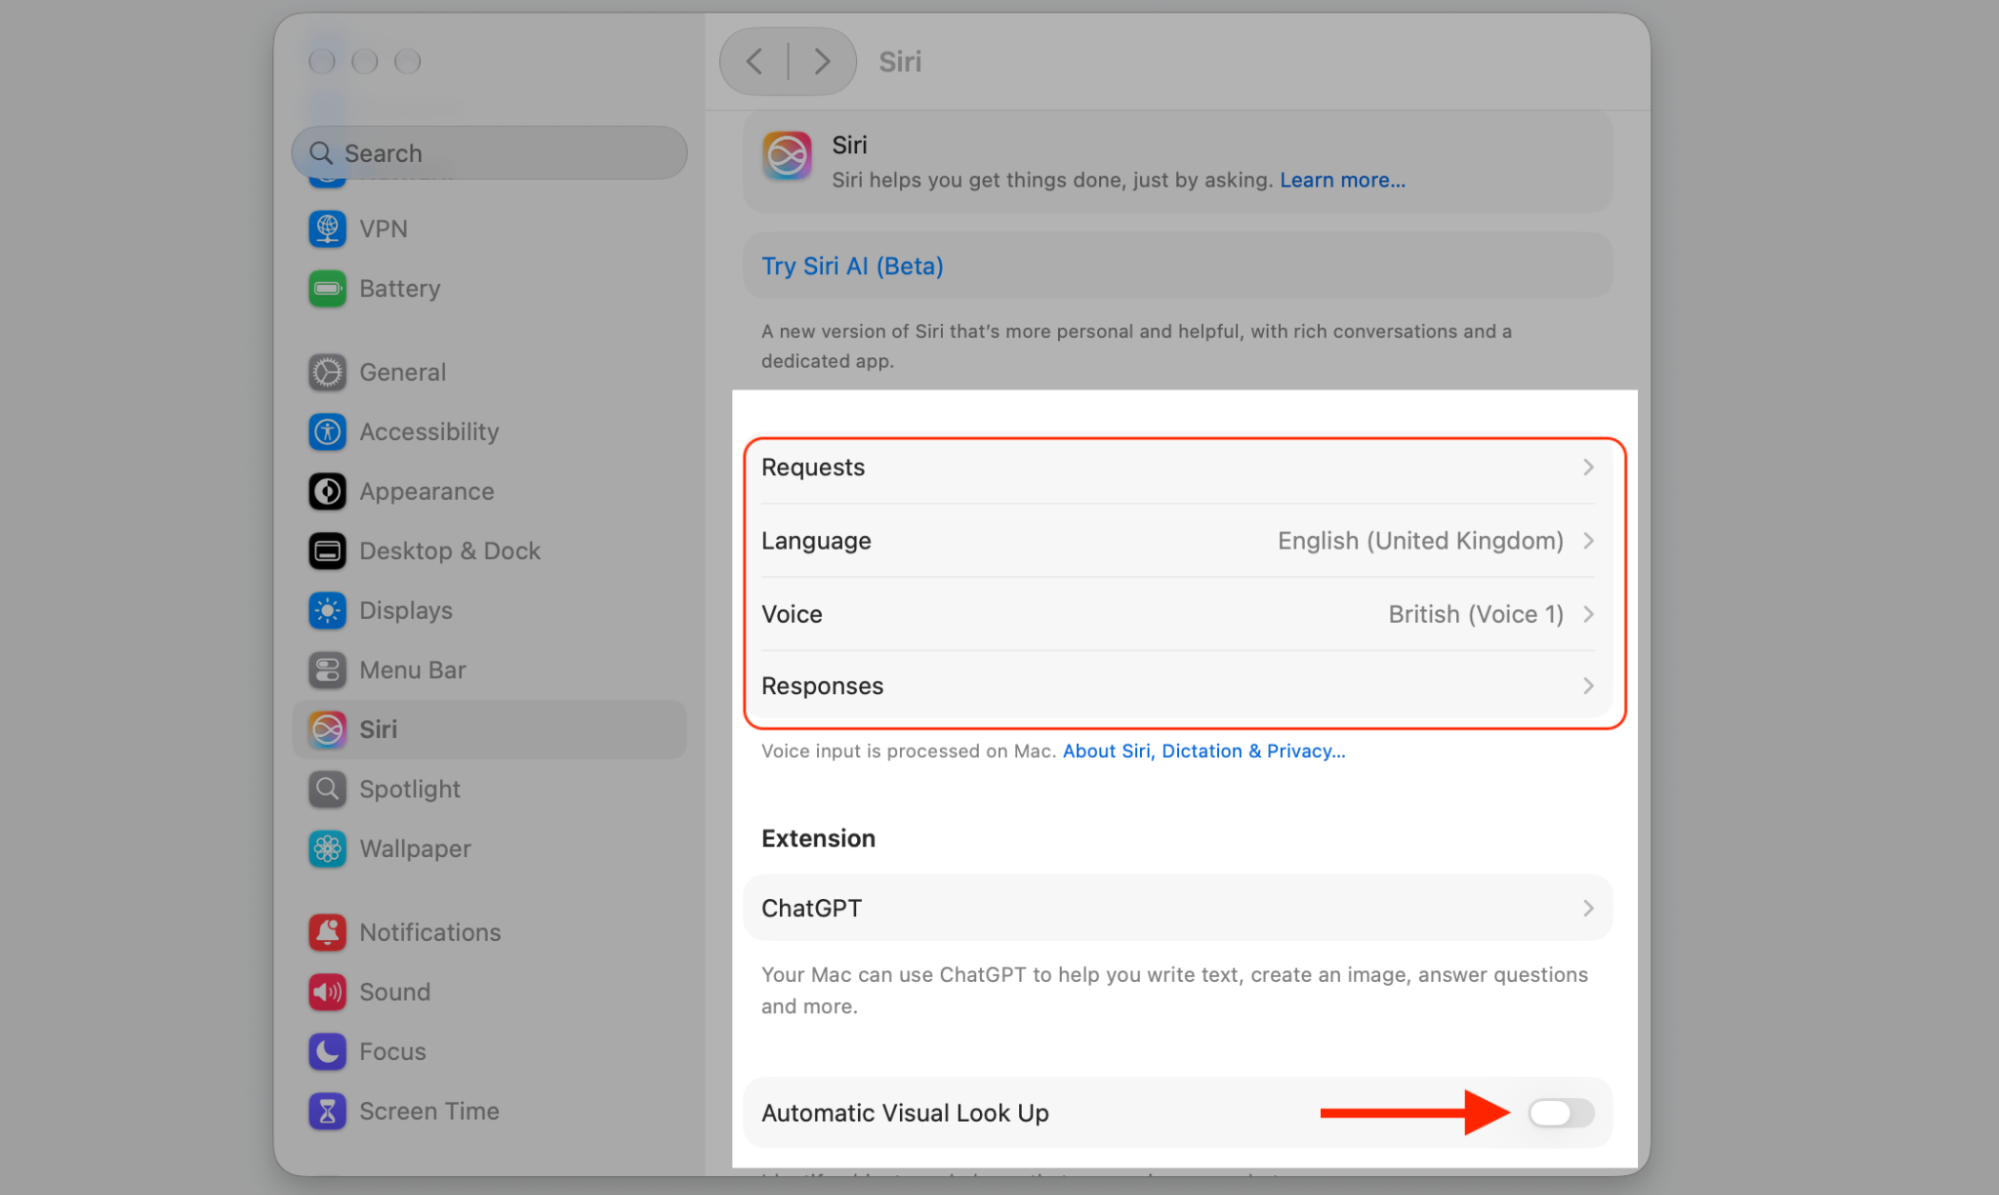The height and width of the screenshot is (1195, 1999).
Task: Click the Extension section heading
Action: (x=818, y=838)
